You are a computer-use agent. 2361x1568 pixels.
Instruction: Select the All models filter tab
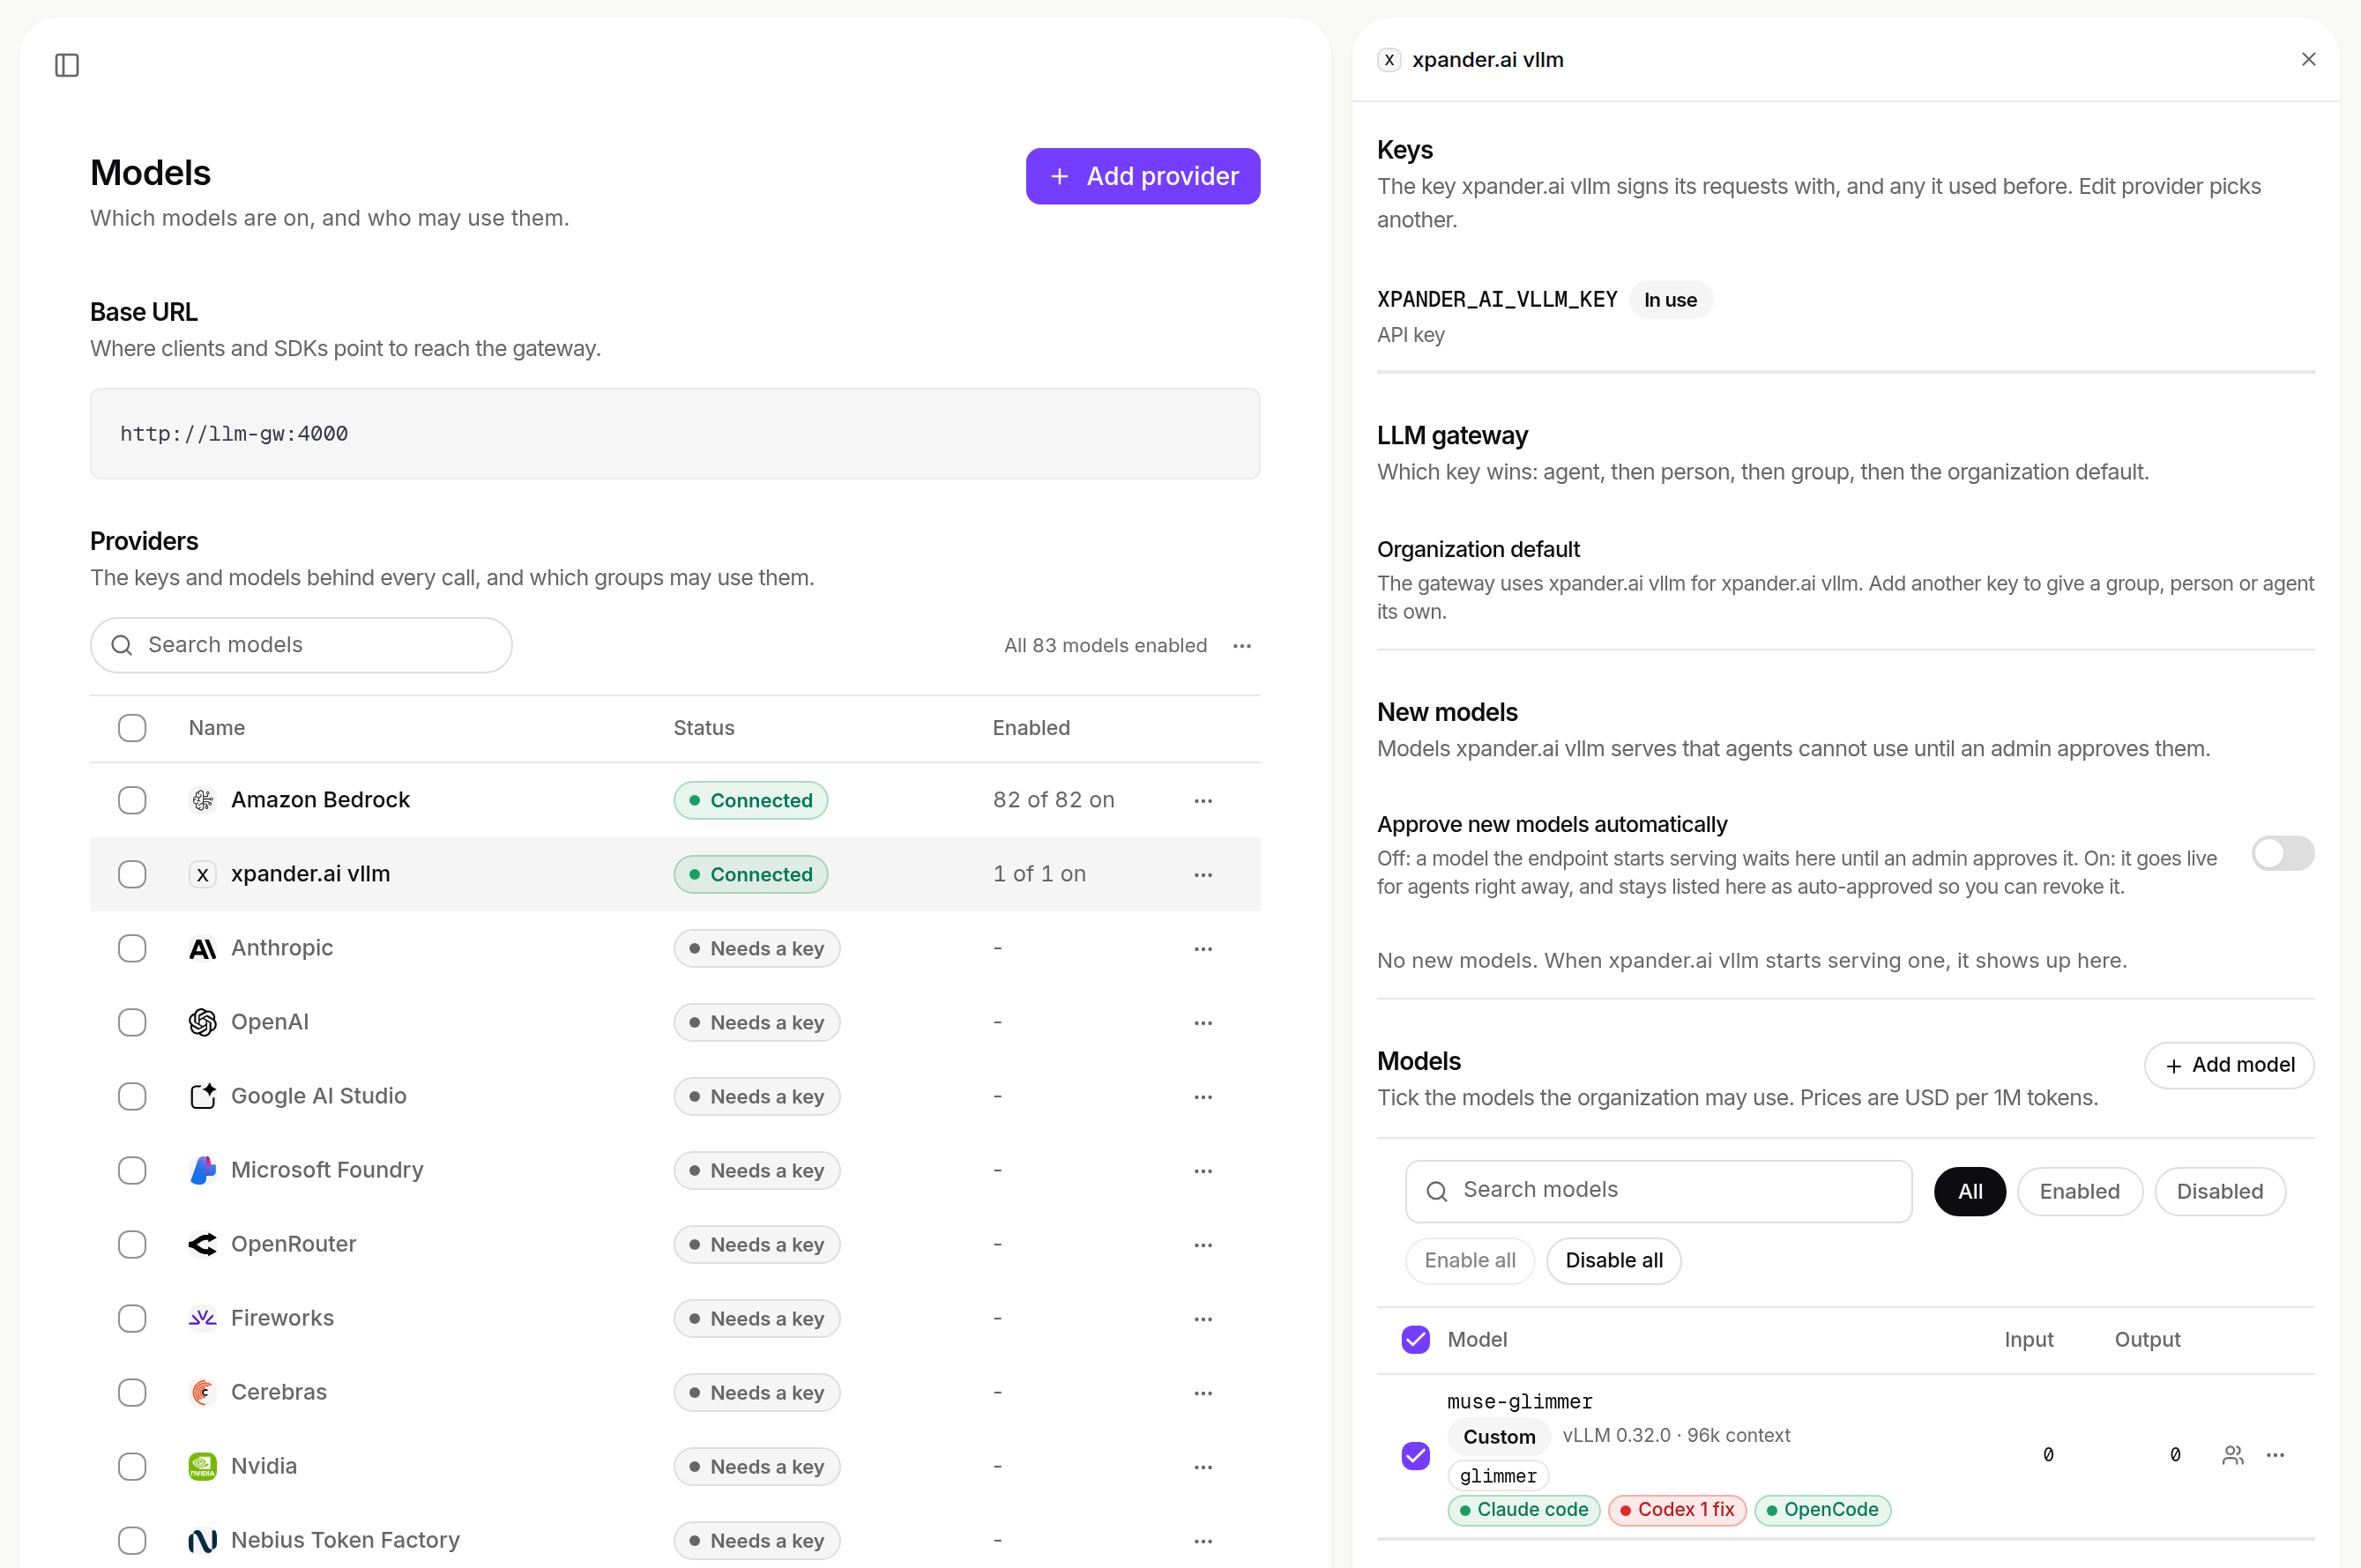tap(1969, 1191)
